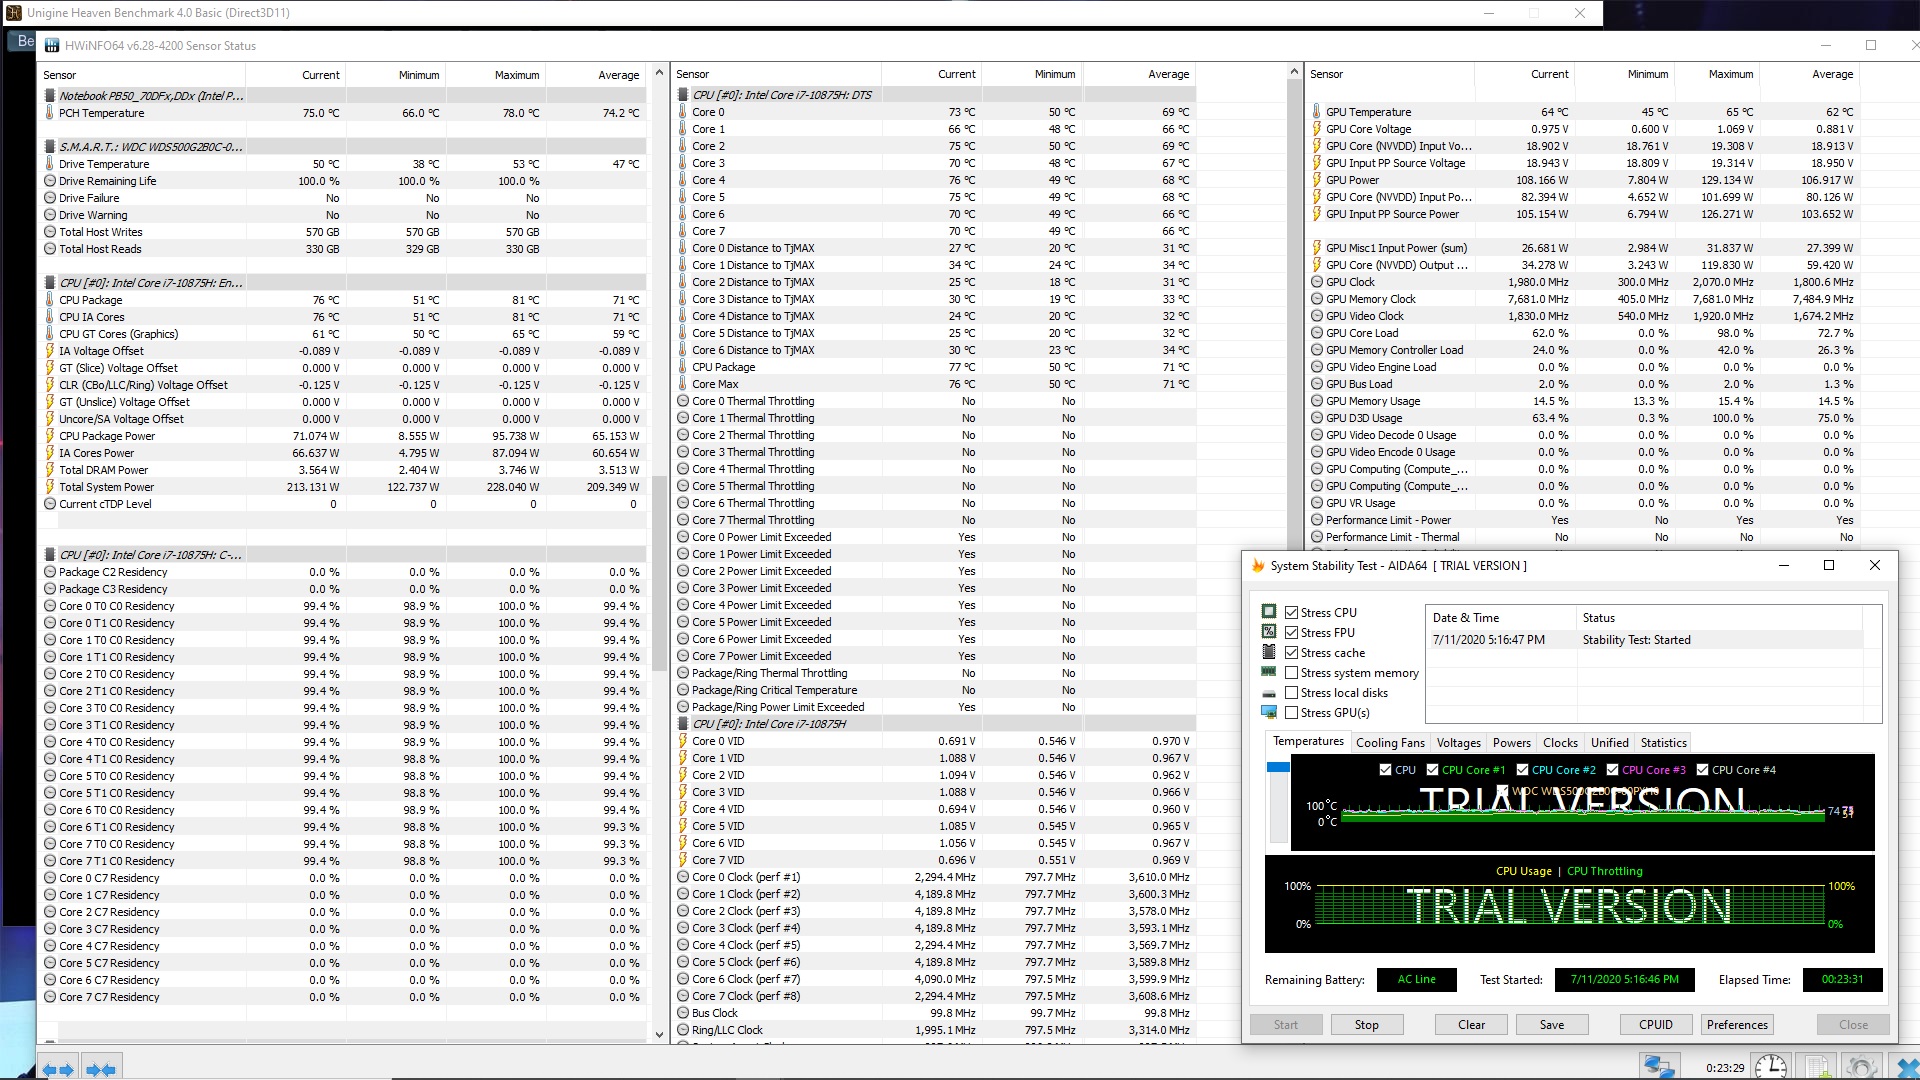Click the monitor icon beside Stress GPU(s)
Viewport: 1920px width, 1080px height.
(x=1269, y=712)
